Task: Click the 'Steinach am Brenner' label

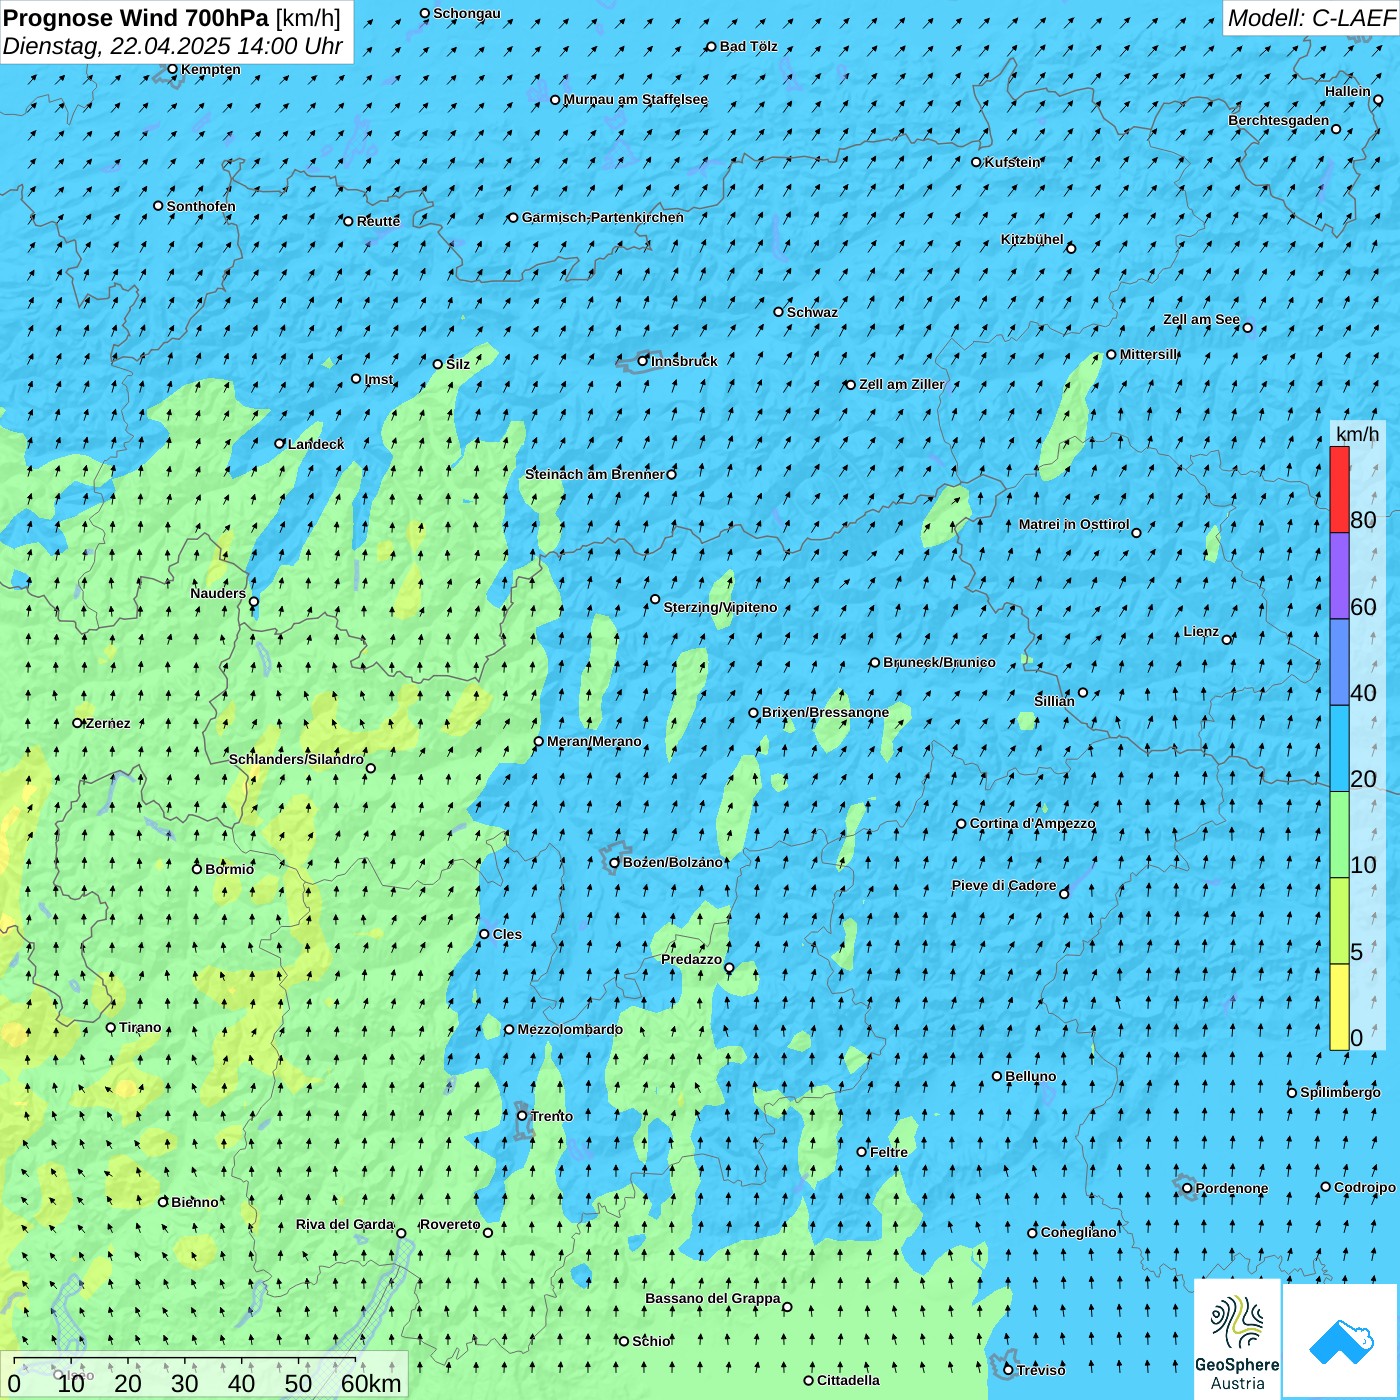Action: 595,474
